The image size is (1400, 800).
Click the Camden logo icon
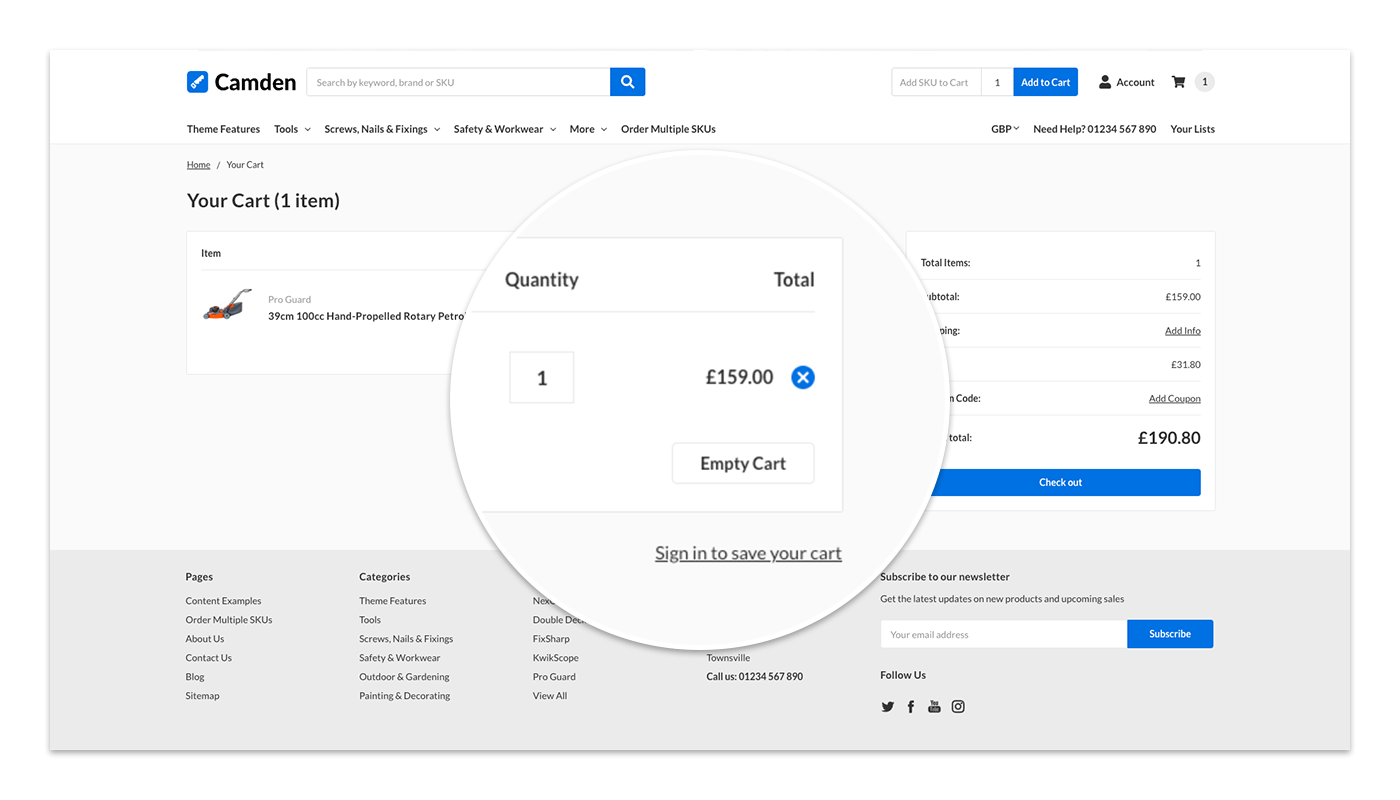click(x=197, y=82)
